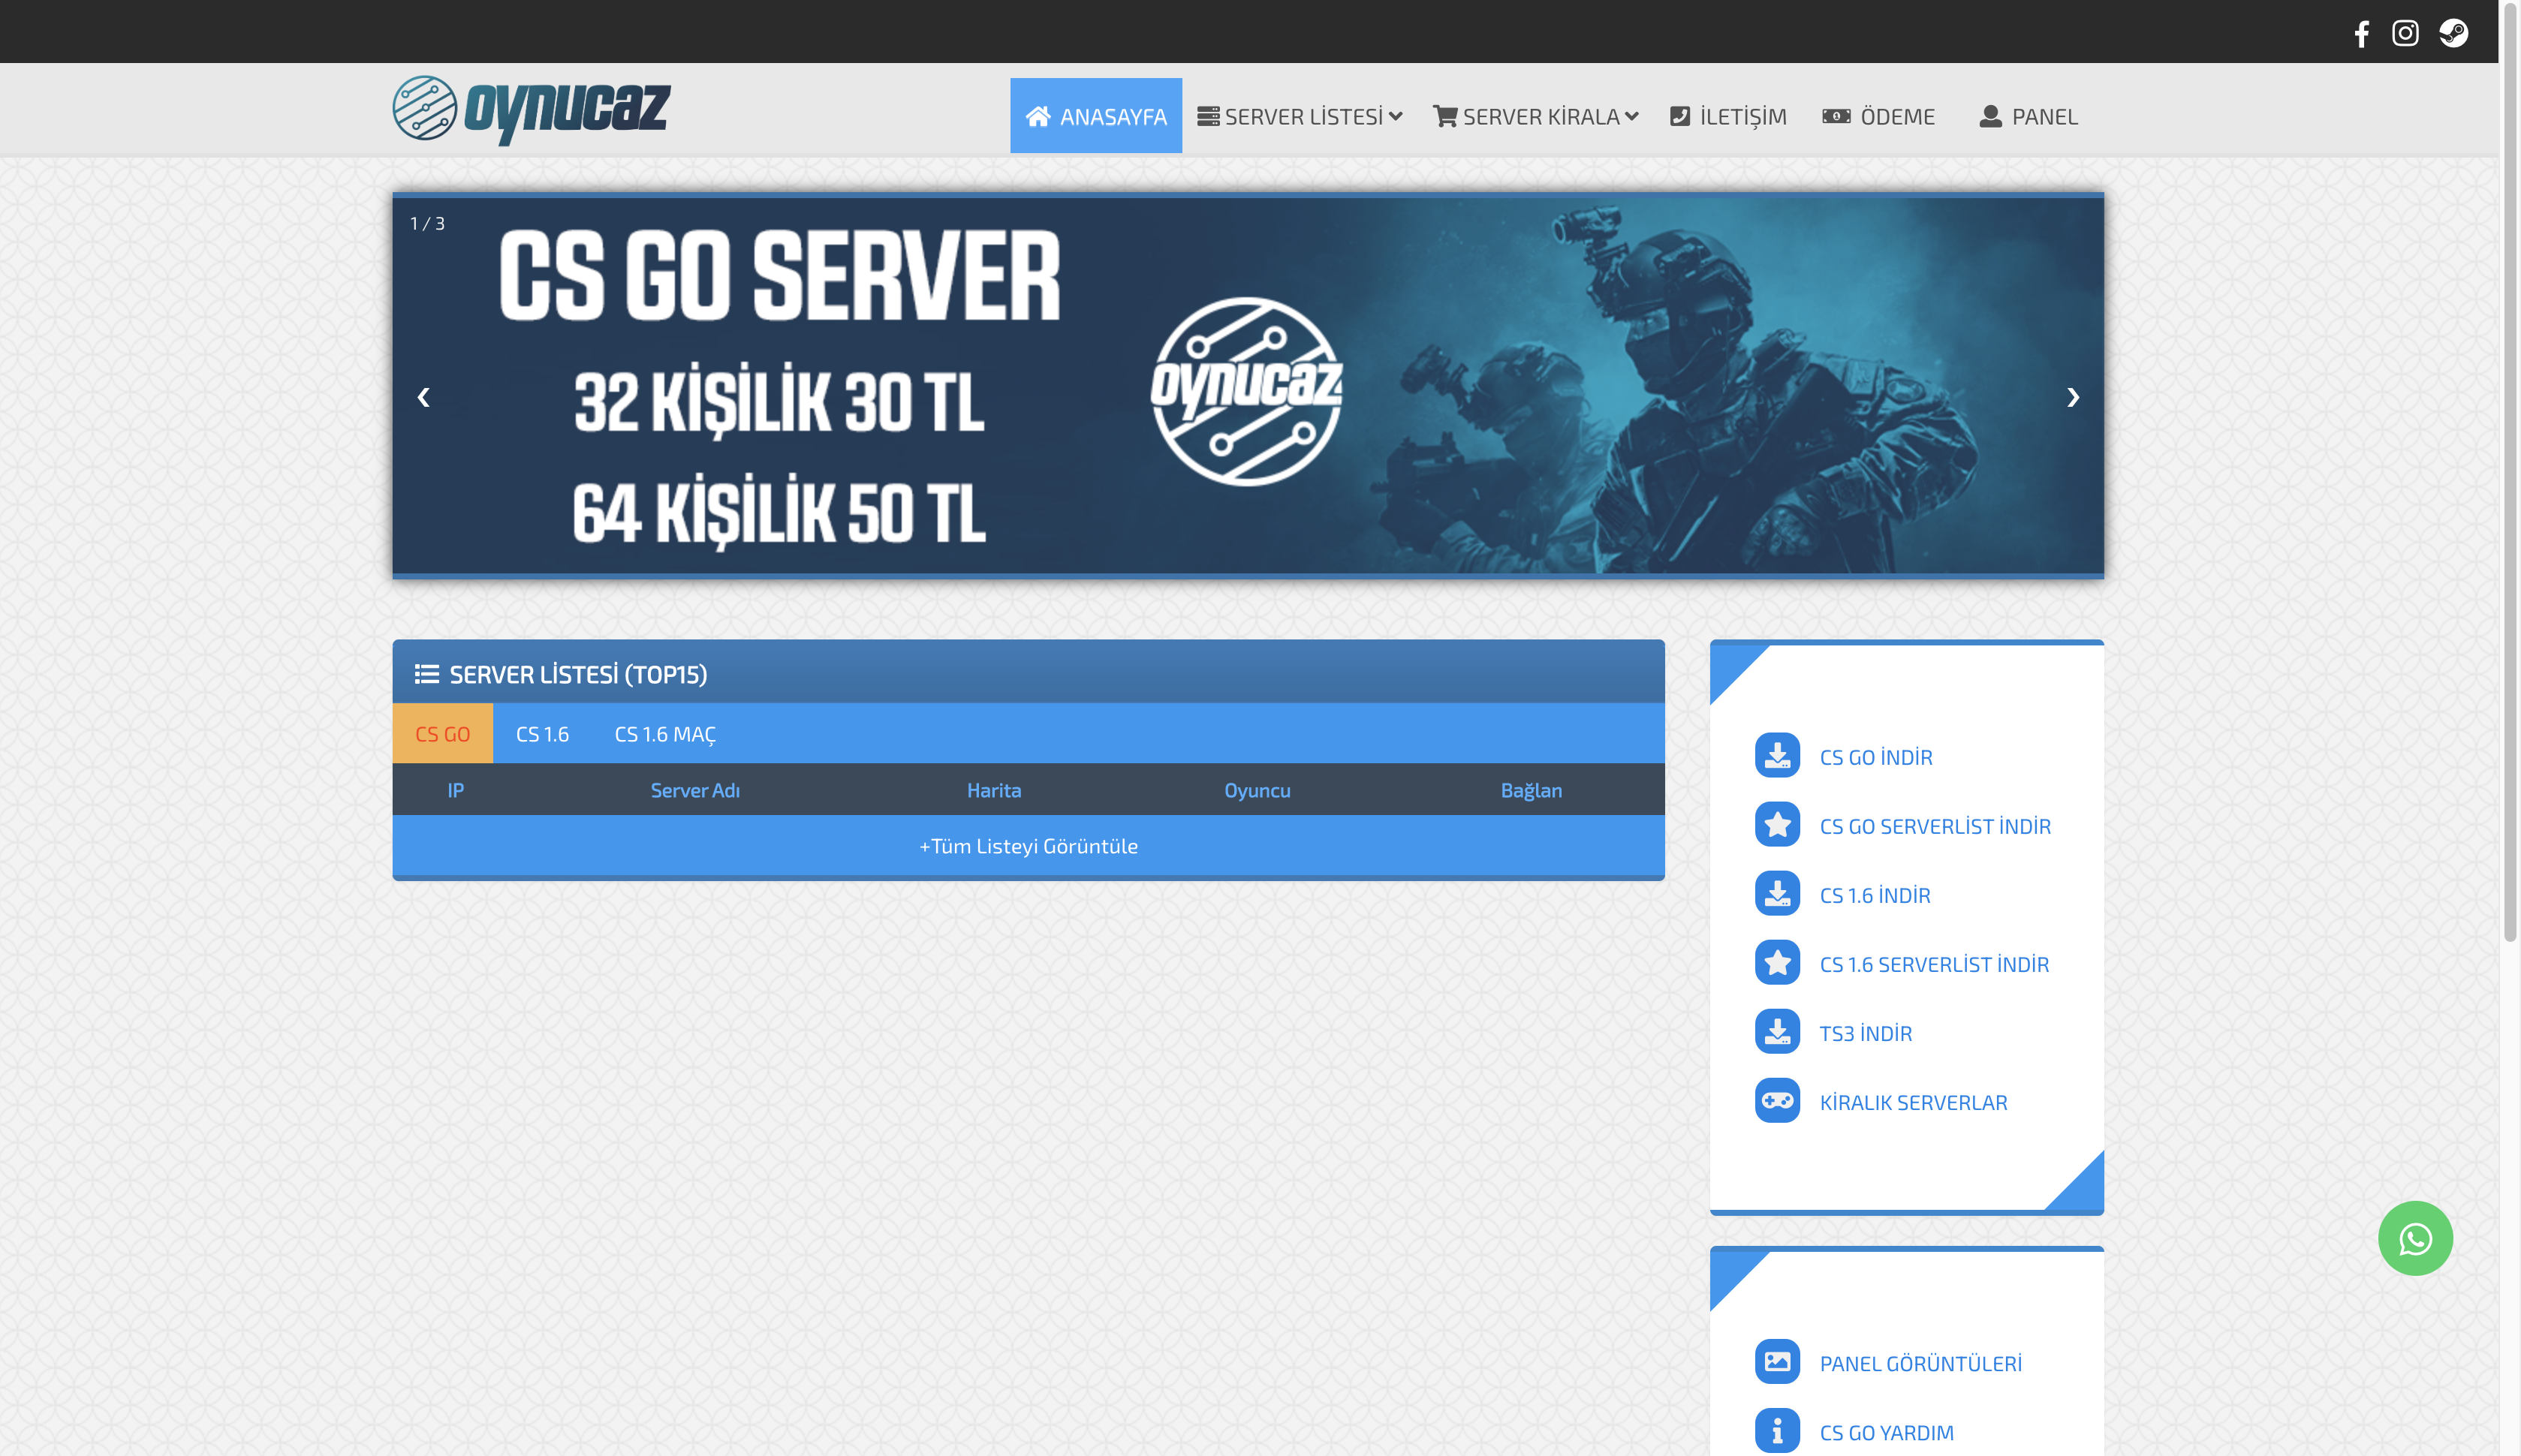Viewport: 2521px width, 1456px height.
Task: Select the CS GO server tab
Action: point(442,734)
